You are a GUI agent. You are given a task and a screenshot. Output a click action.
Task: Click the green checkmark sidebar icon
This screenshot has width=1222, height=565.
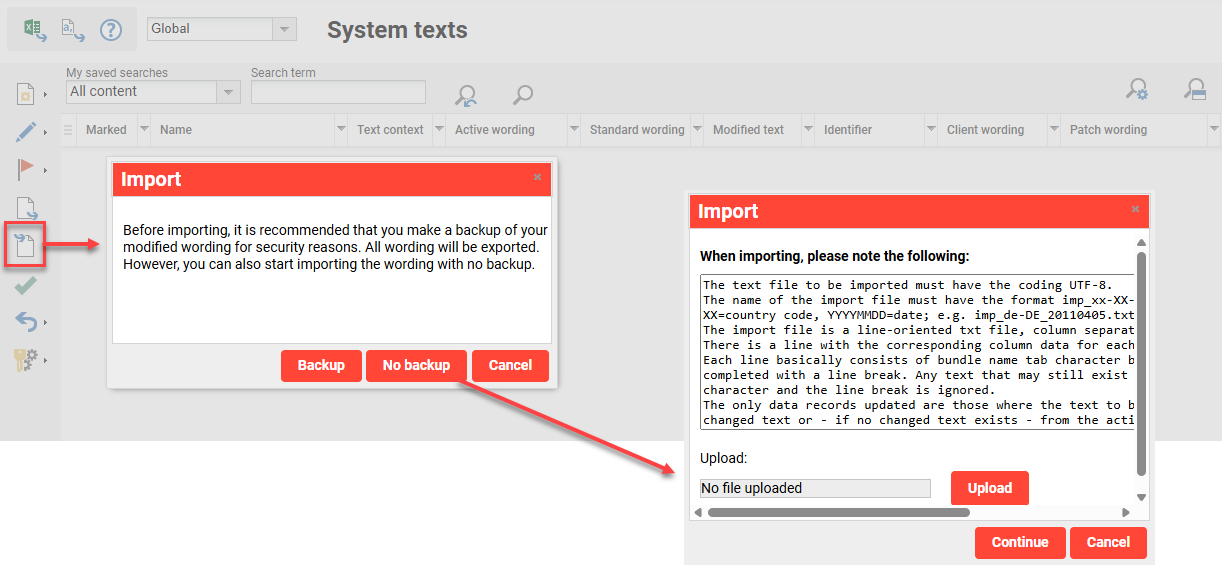(x=26, y=286)
